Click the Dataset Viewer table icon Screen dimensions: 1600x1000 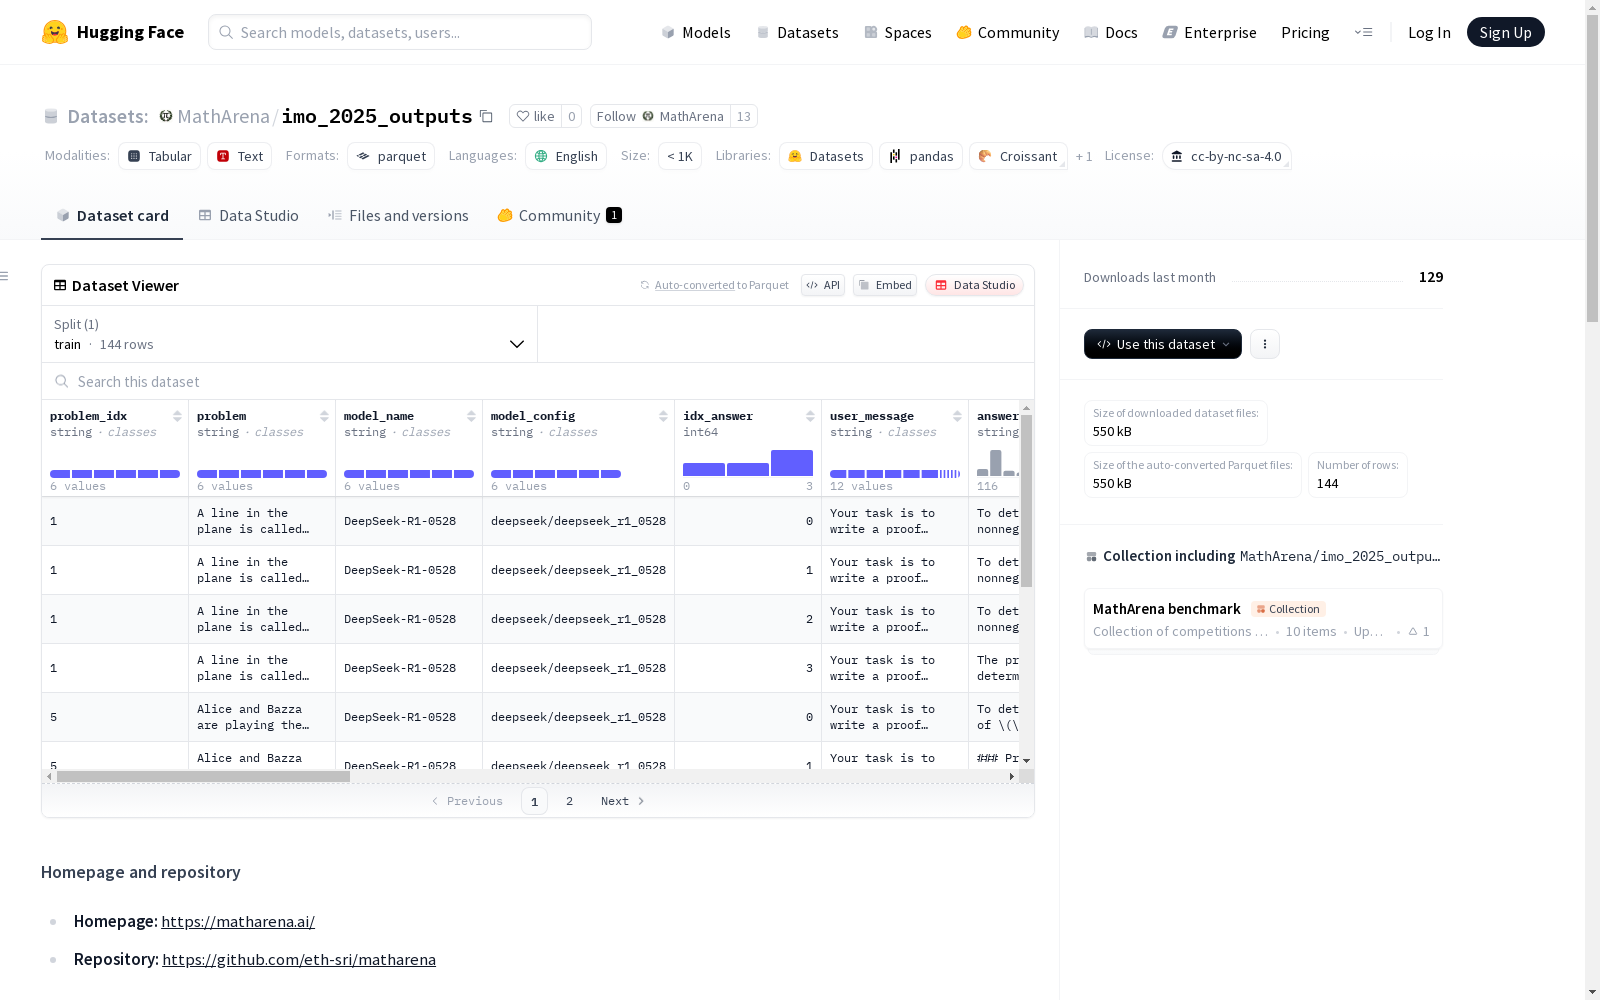(x=60, y=285)
